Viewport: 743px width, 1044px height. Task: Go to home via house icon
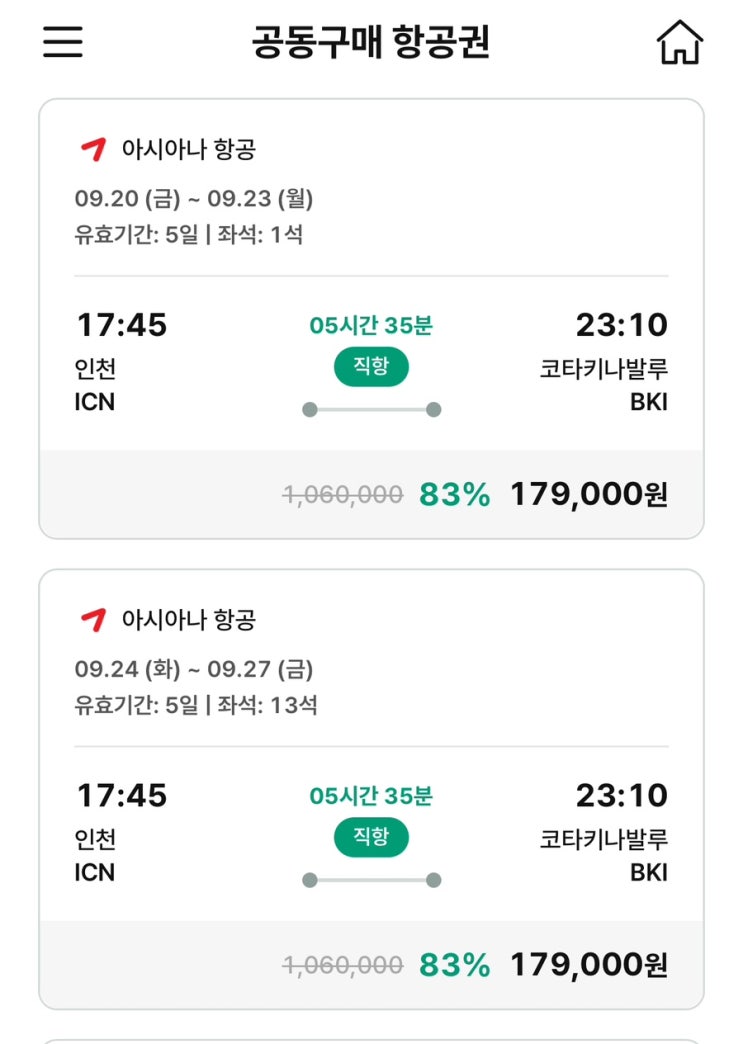(x=679, y=43)
